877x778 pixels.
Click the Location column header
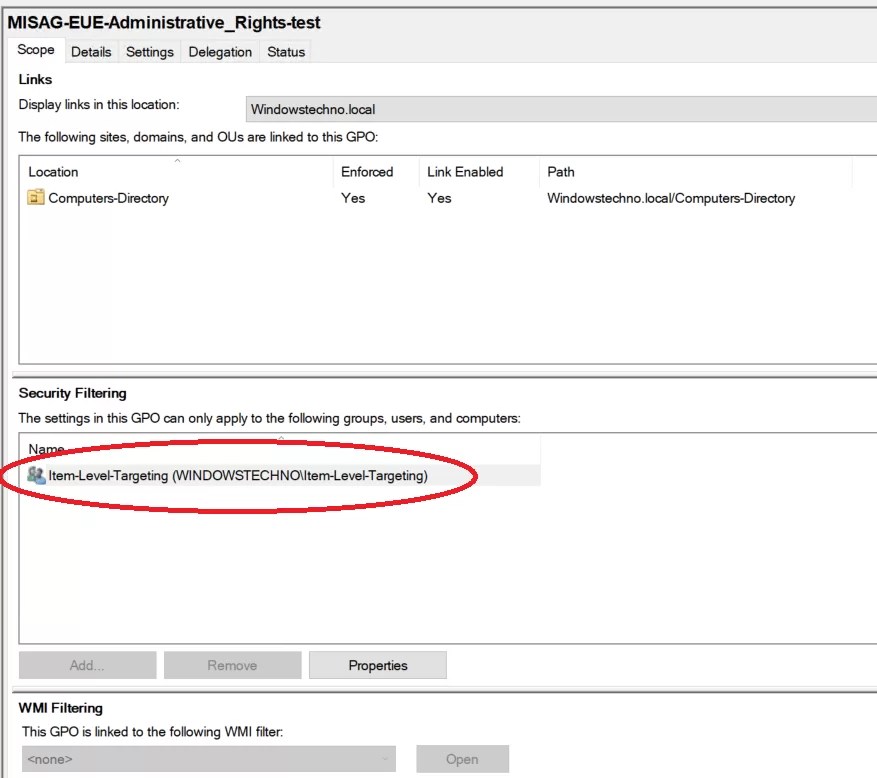tap(52, 171)
